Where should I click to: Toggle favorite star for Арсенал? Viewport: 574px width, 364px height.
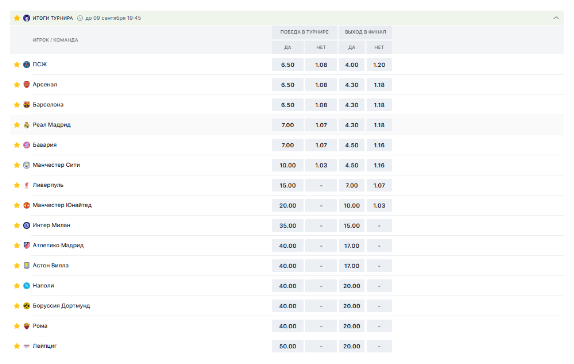click(17, 85)
